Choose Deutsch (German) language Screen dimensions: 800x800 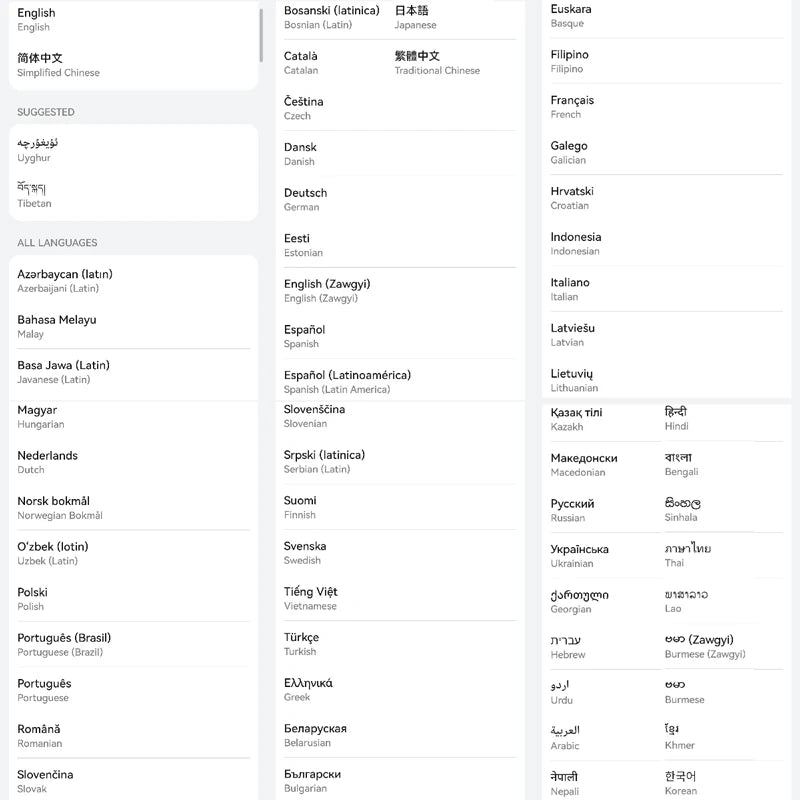pyautogui.click(x=306, y=199)
